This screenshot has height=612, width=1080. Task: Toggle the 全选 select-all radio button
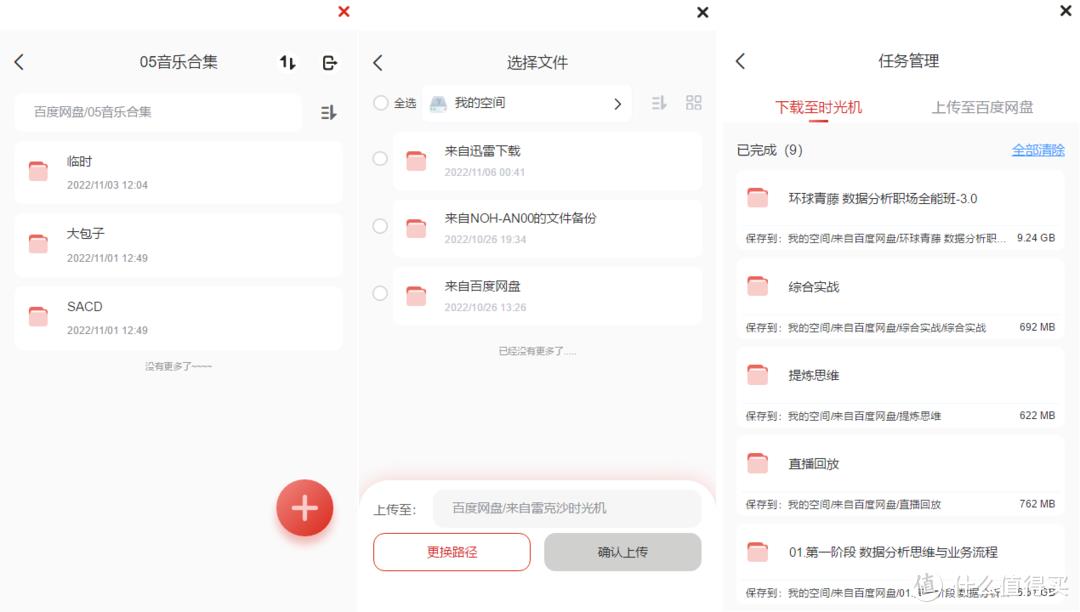pos(381,103)
